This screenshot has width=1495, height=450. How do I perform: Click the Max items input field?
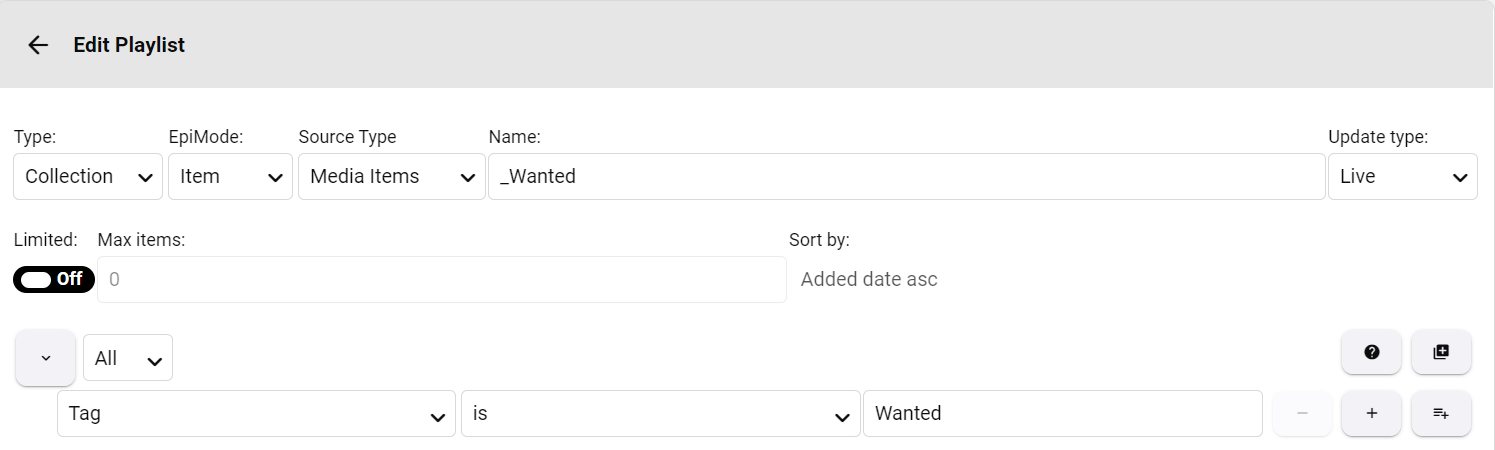[x=441, y=280]
